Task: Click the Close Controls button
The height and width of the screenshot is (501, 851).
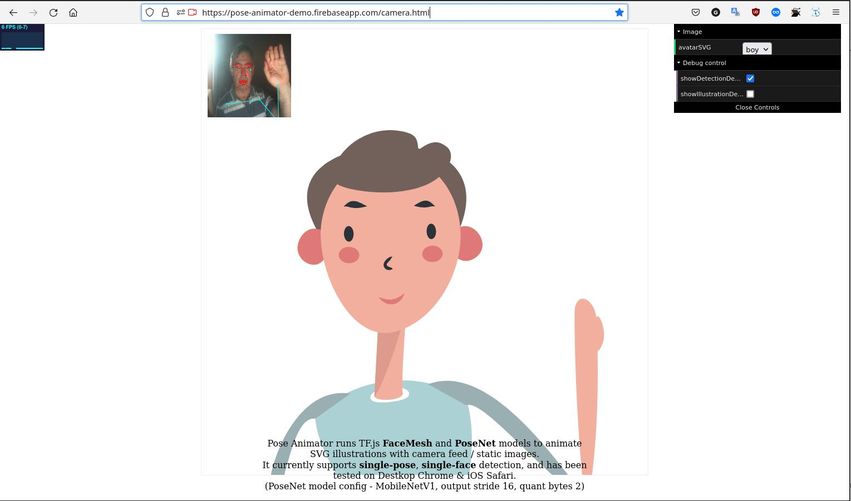Action: point(757,107)
